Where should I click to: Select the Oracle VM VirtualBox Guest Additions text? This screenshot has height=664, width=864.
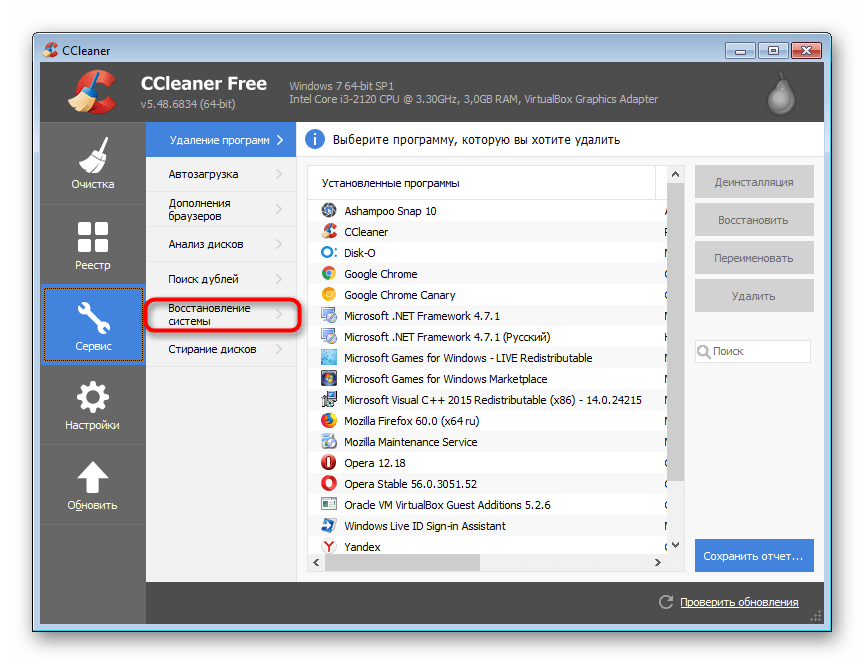[x=447, y=505]
